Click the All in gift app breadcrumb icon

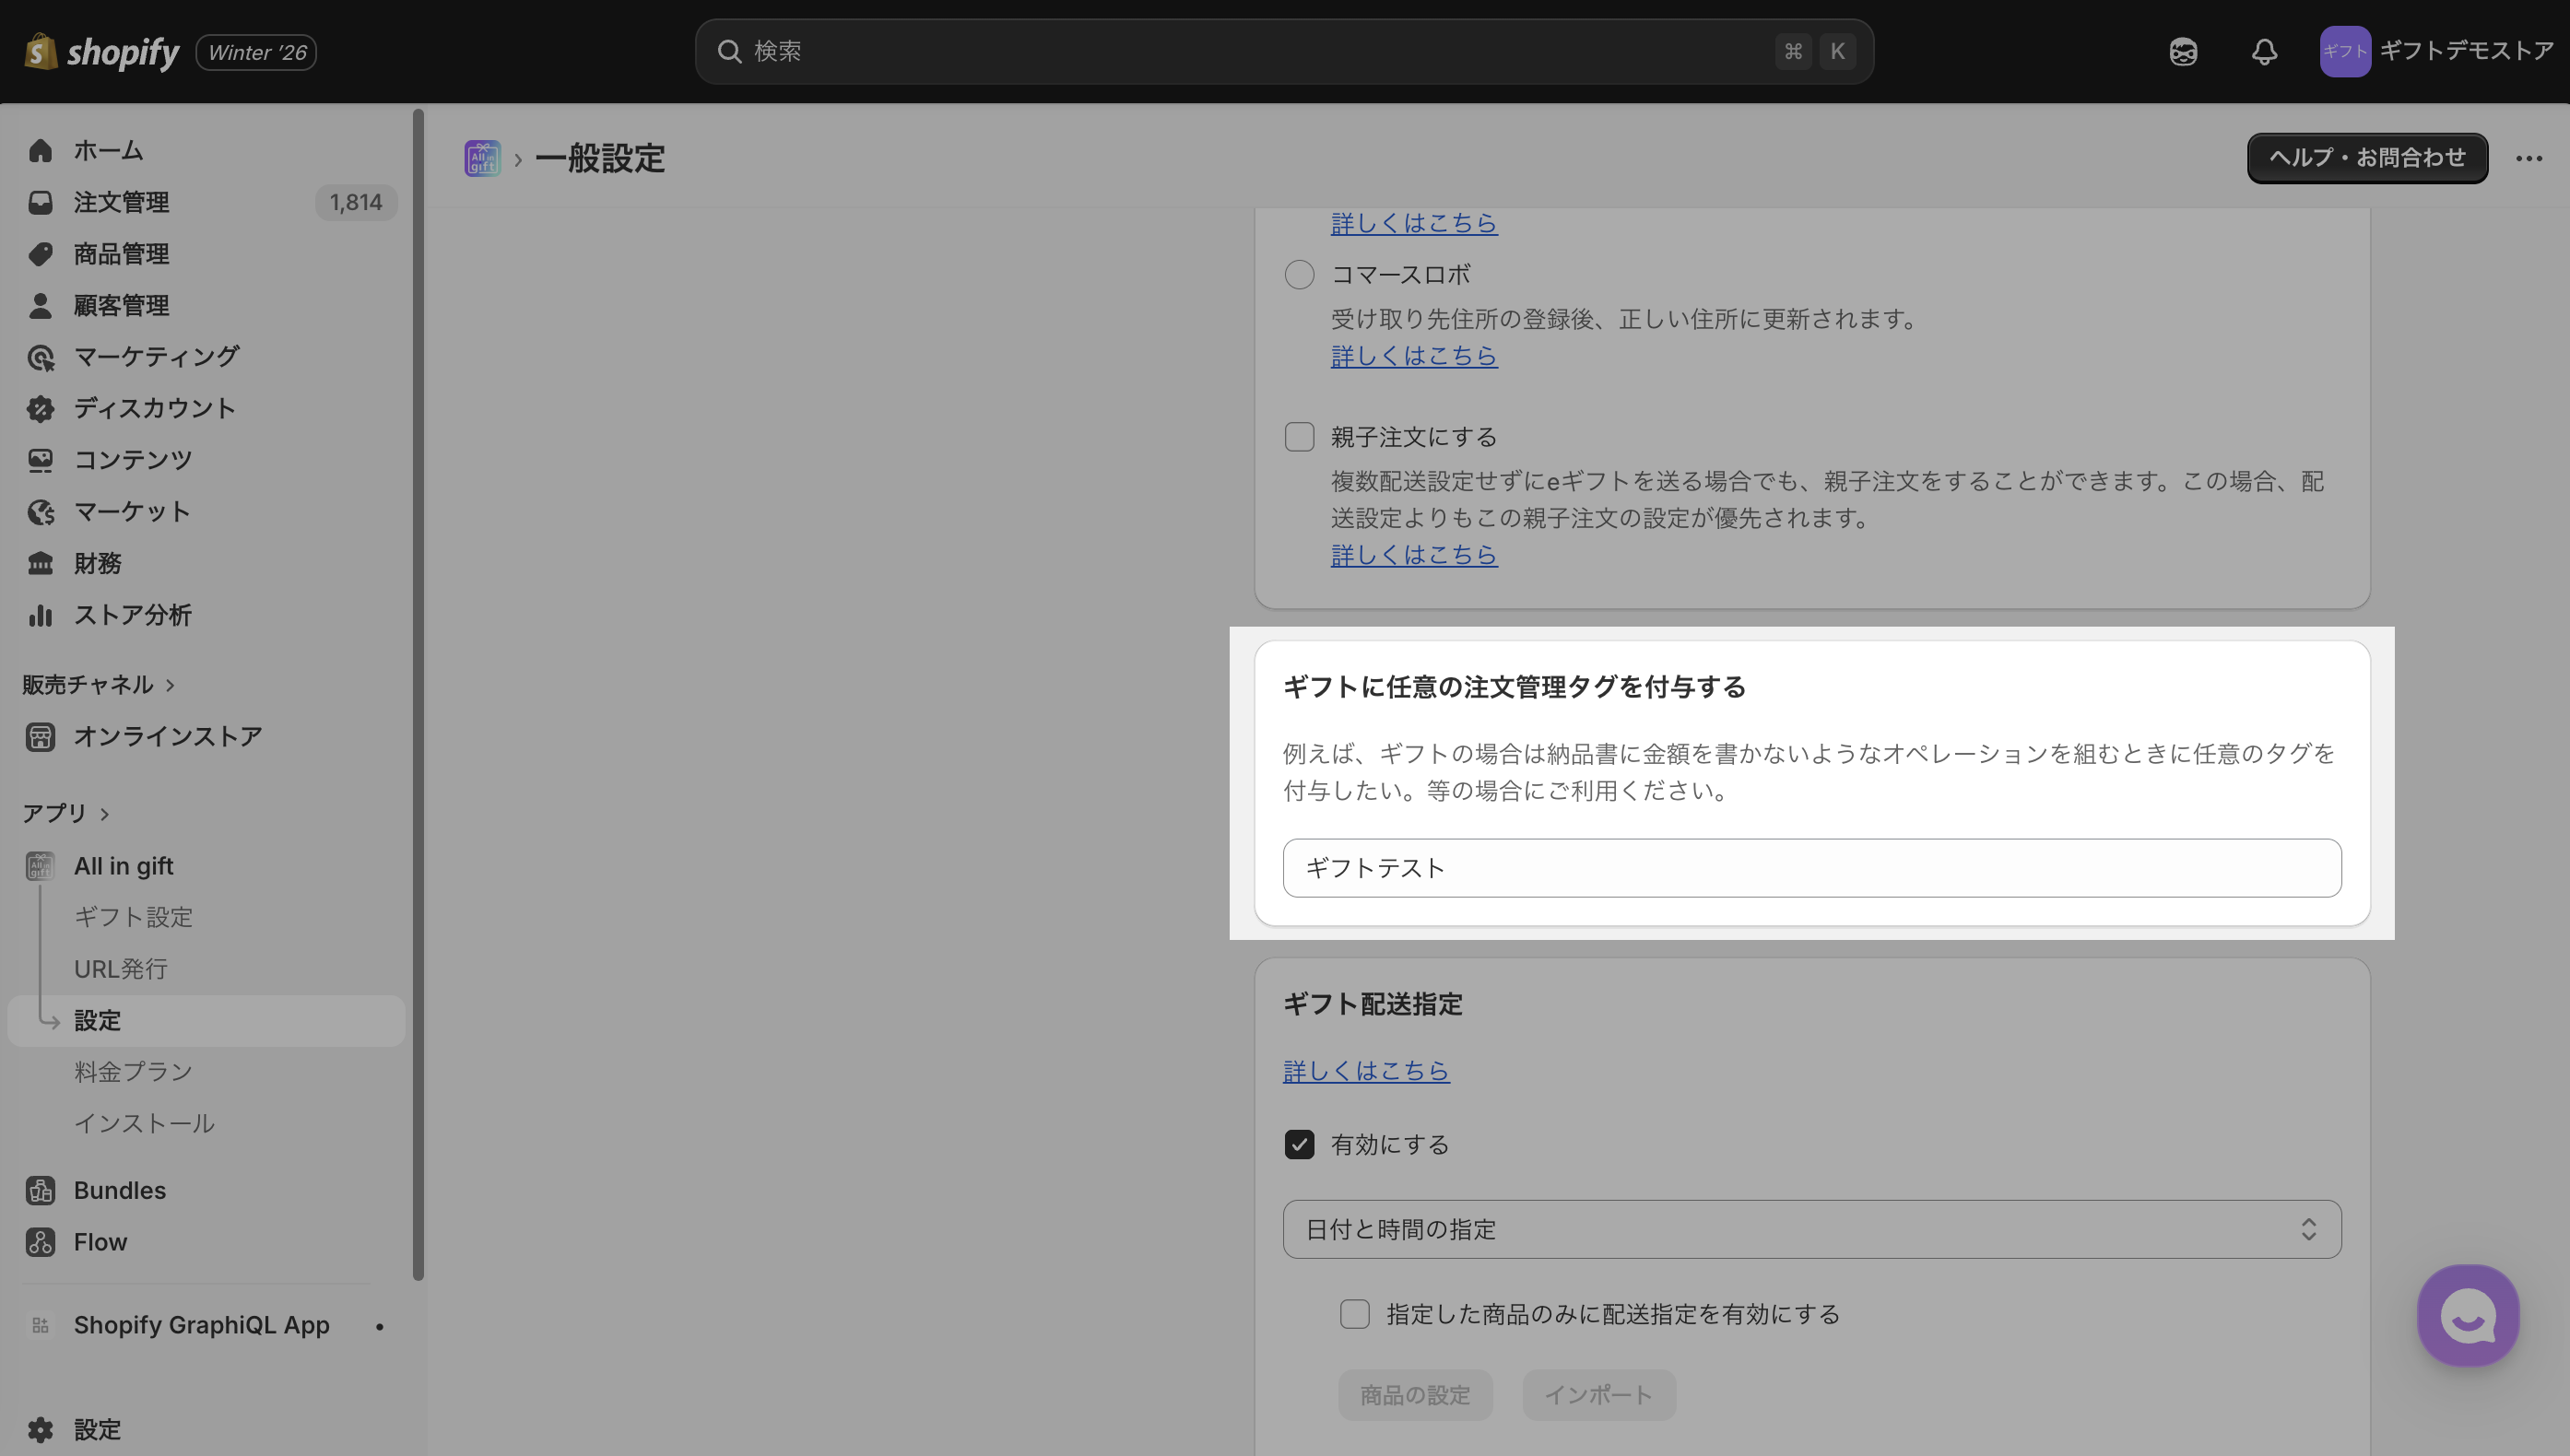click(482, 158)
